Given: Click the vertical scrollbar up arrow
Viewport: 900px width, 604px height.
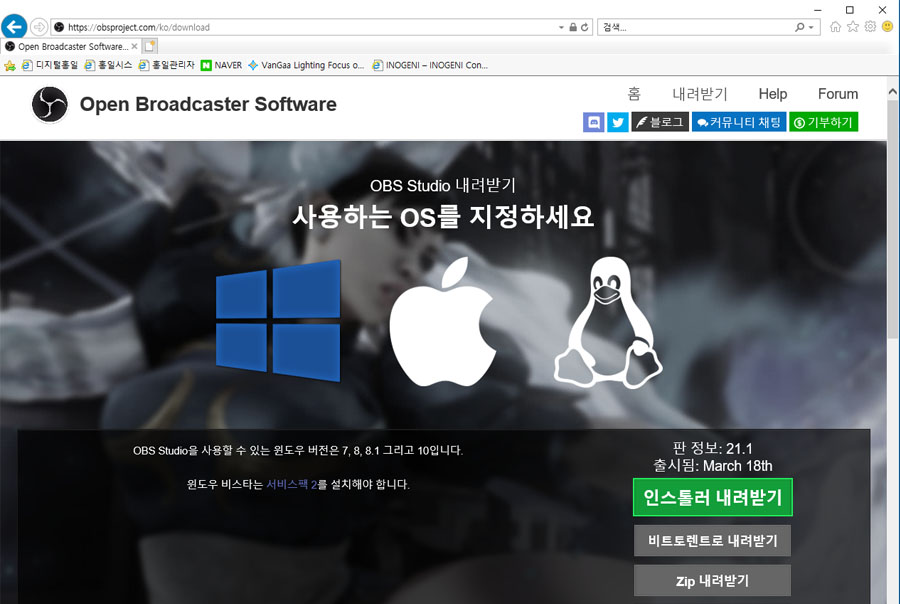Looking at the screenshot, I should pyautogui.click(x=893, y=91).
